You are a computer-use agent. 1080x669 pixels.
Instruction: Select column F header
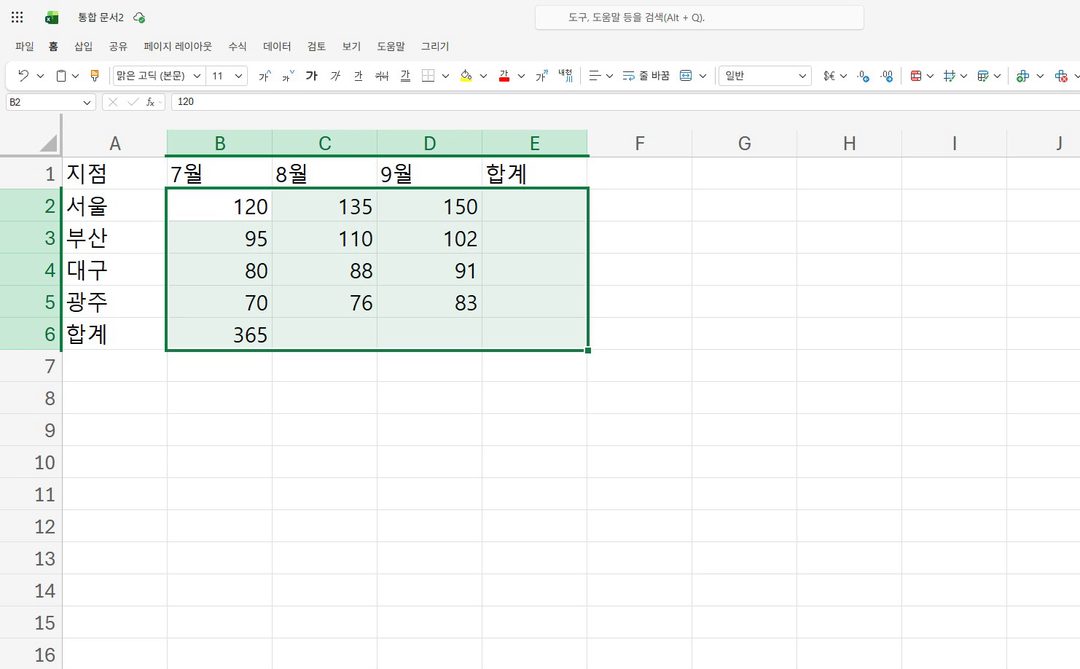point(640,143)
